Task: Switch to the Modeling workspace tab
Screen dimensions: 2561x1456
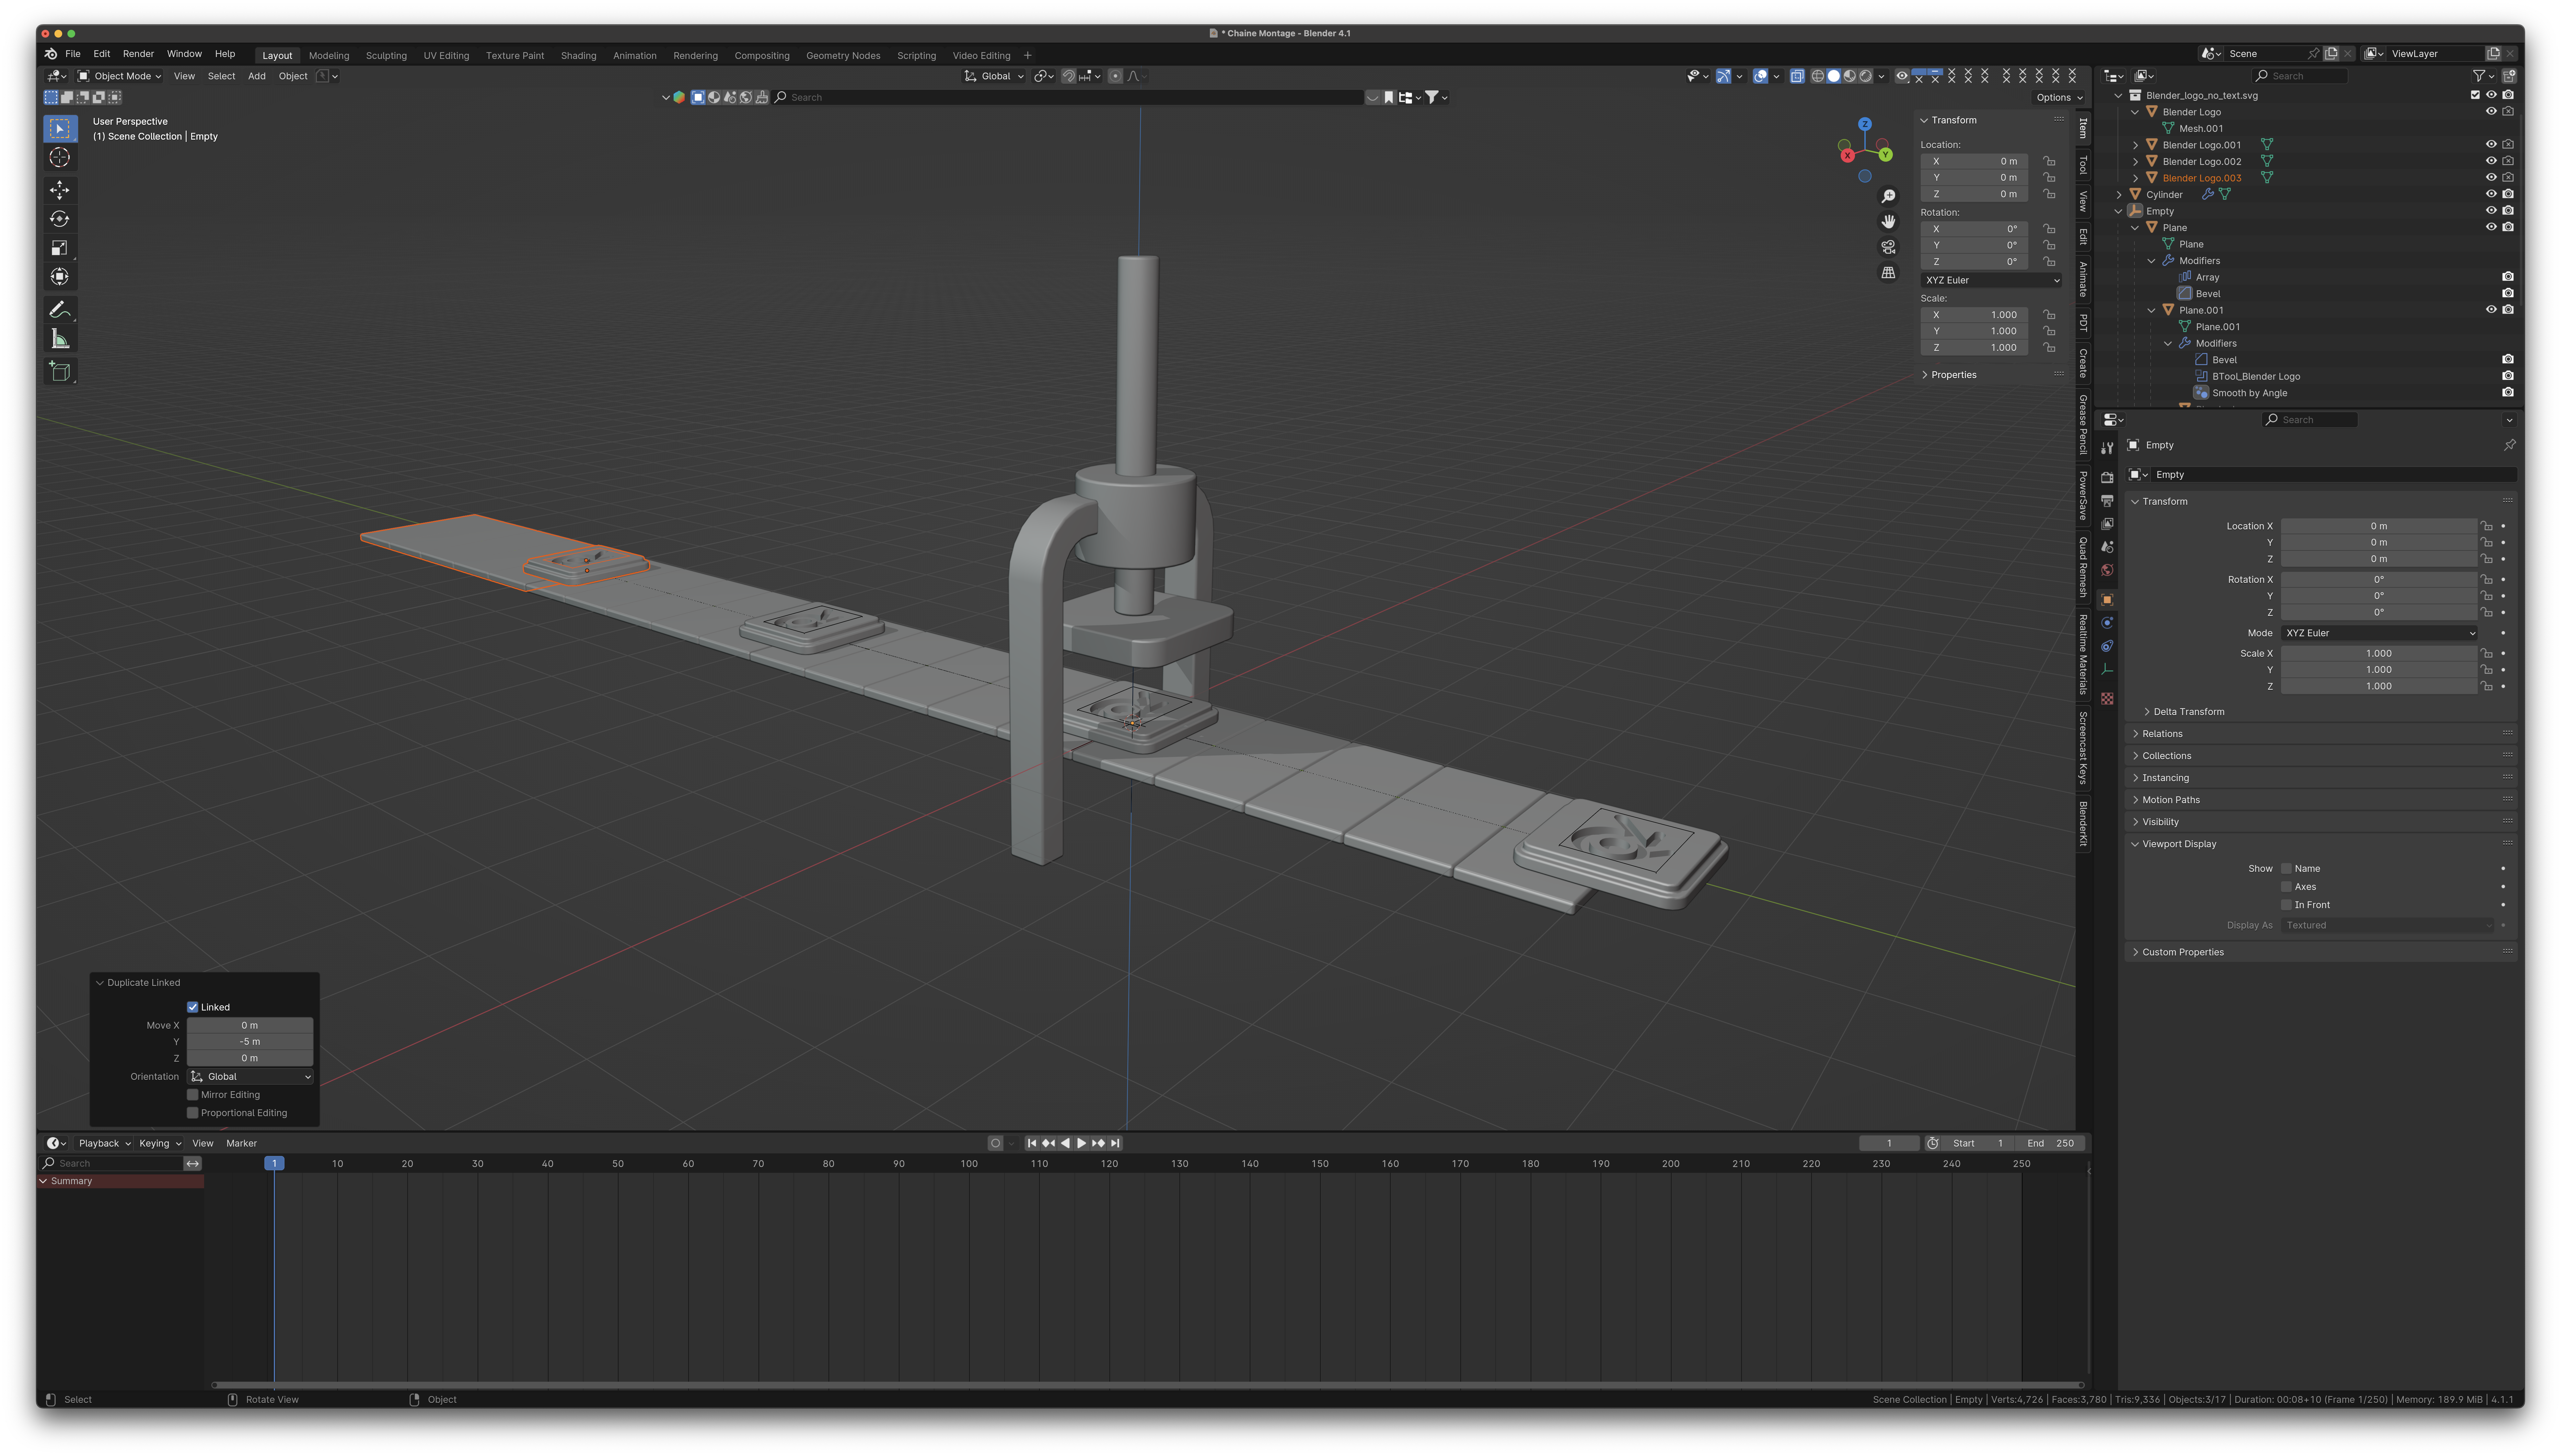Action: 329,56
